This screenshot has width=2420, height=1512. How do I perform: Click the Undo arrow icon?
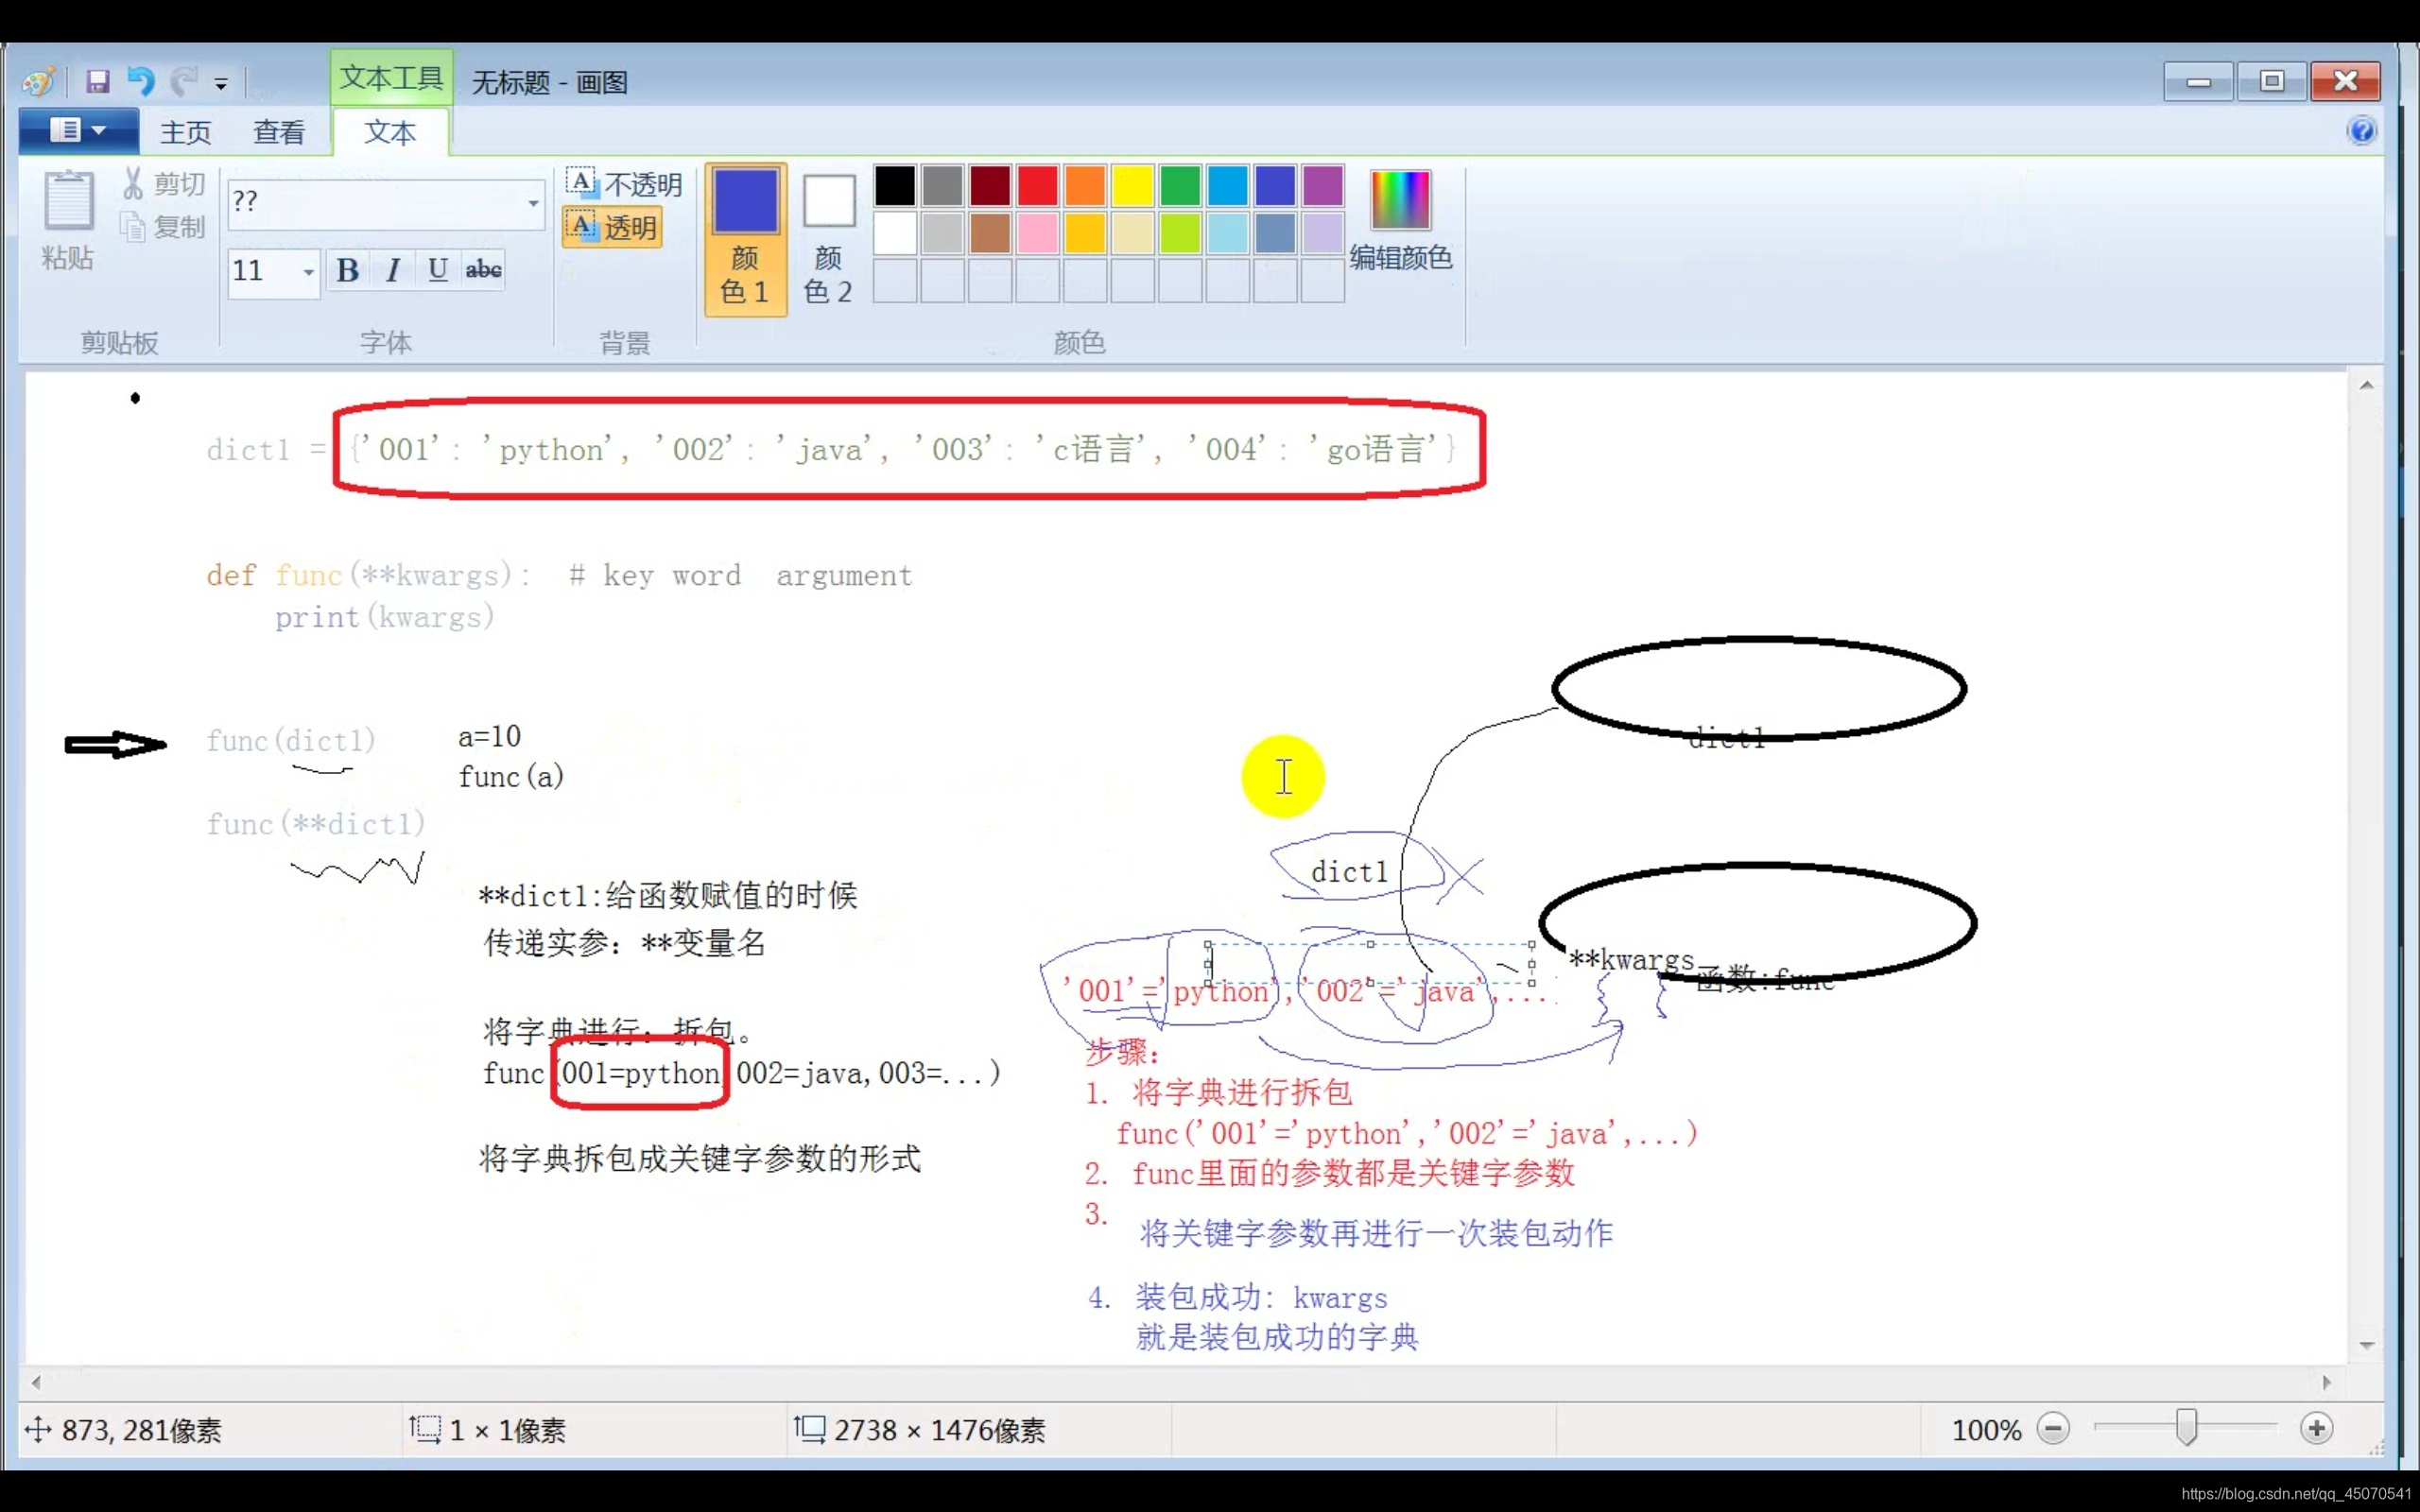(x=141, y=81)
